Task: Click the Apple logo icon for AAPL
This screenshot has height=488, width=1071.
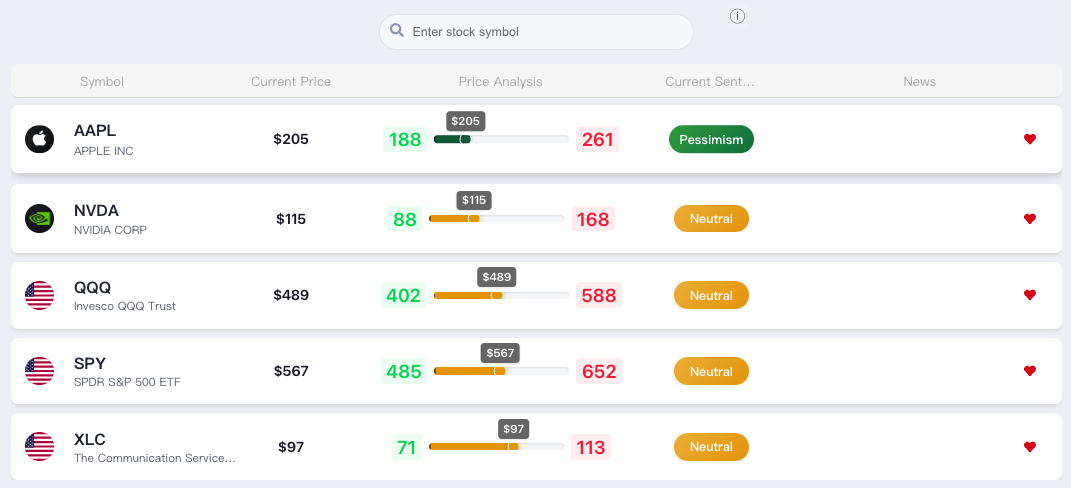Action: (x=40, y=139)
